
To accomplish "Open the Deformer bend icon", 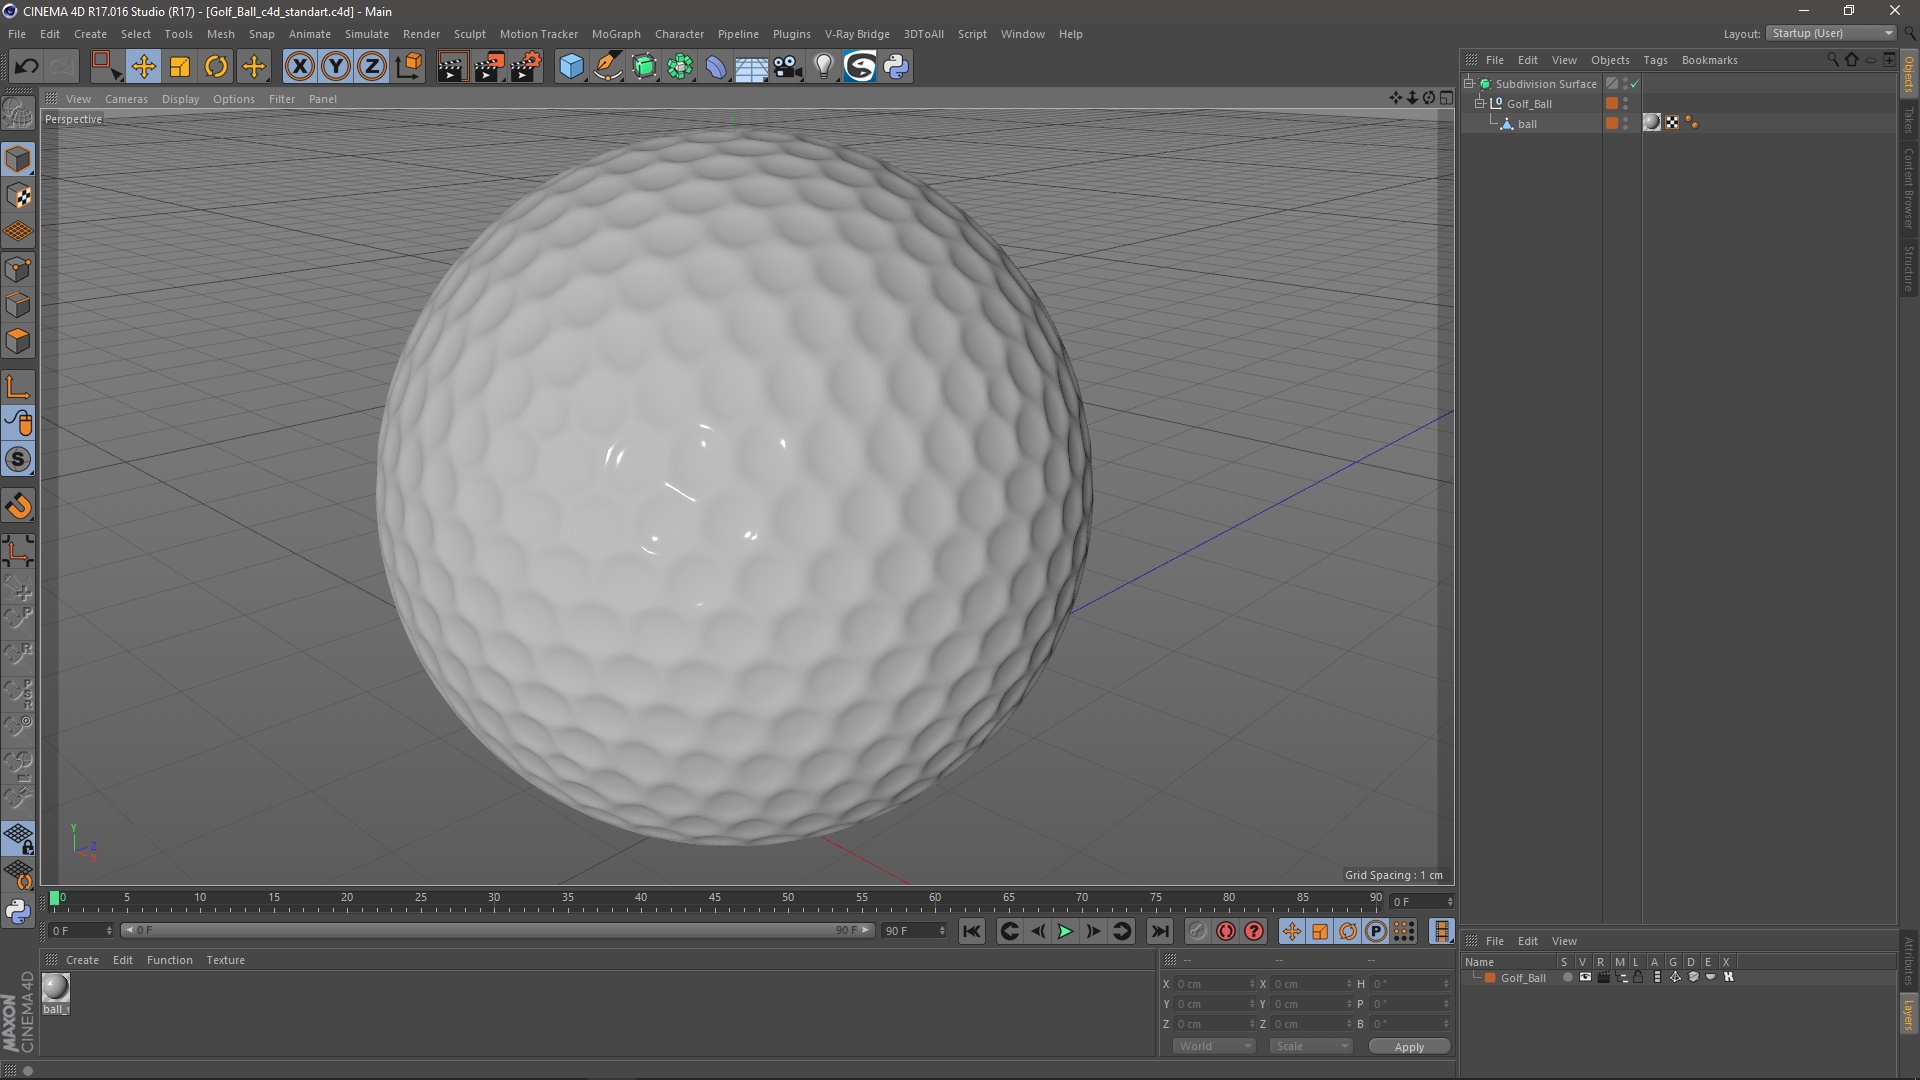I will point(716,67).
